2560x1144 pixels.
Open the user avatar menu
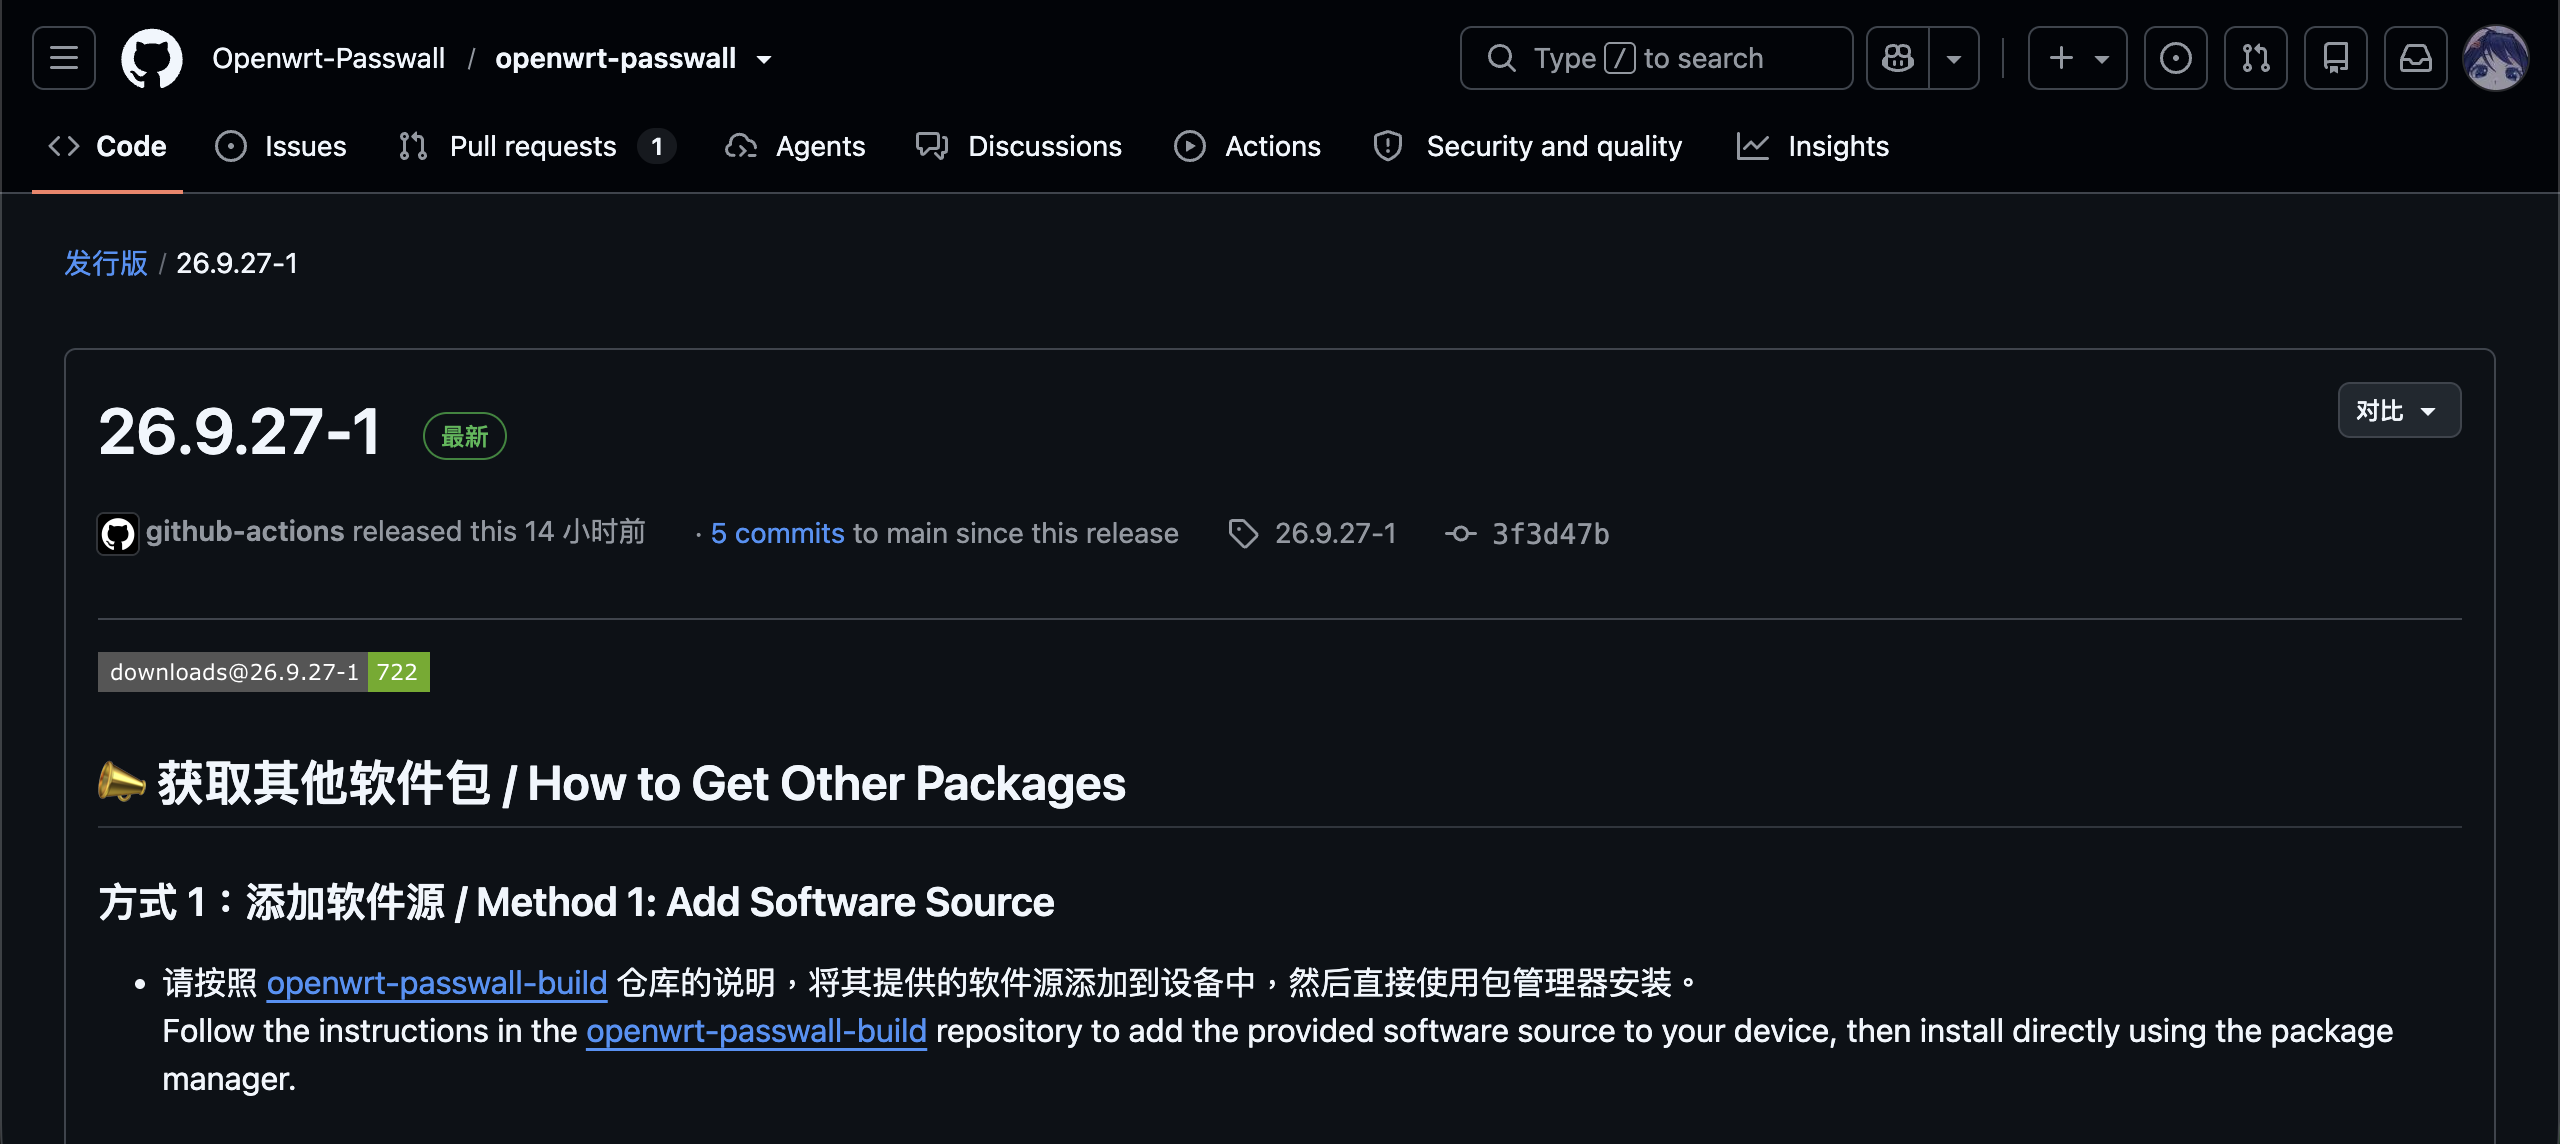point(2496,58)
